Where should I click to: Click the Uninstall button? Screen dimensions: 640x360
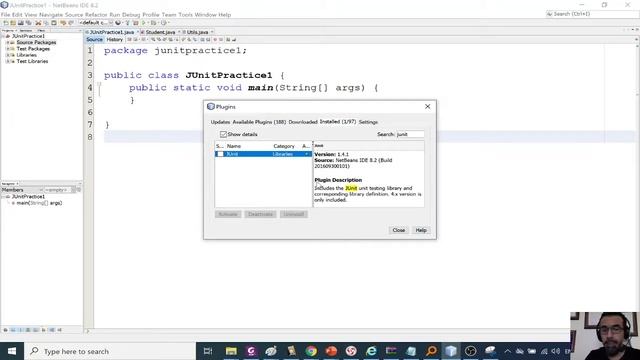tap(293, 214)
